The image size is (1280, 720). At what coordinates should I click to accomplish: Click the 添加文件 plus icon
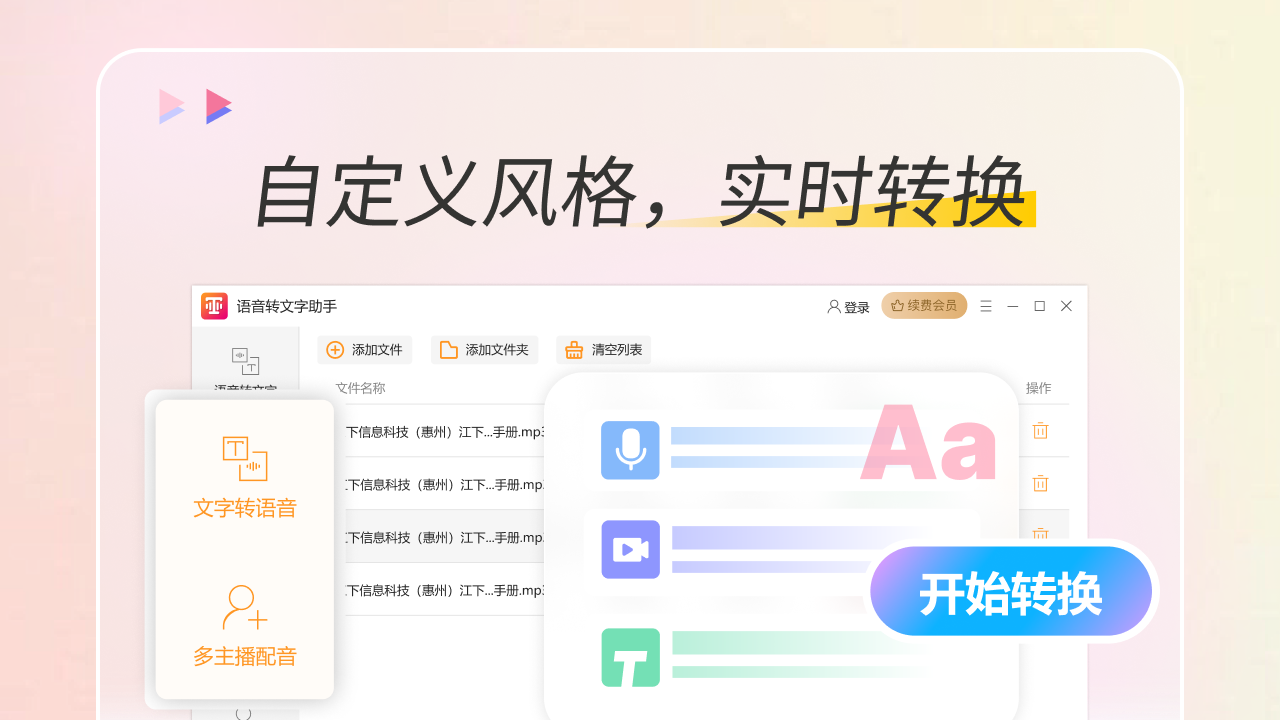tap(335, 350)
